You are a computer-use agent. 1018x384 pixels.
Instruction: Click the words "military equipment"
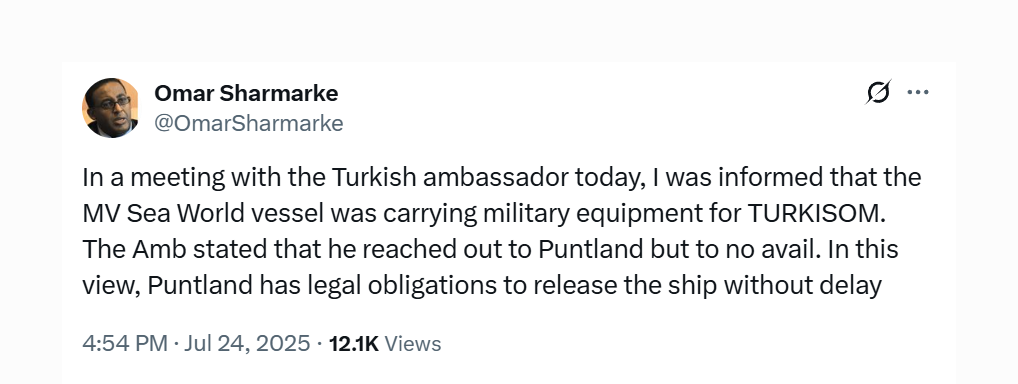click(x=560, y=214)
